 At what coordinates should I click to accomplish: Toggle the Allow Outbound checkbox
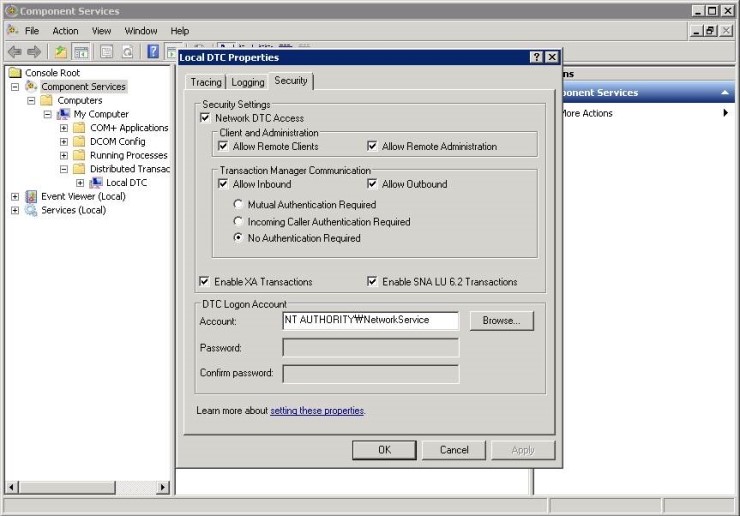[372, 184]
